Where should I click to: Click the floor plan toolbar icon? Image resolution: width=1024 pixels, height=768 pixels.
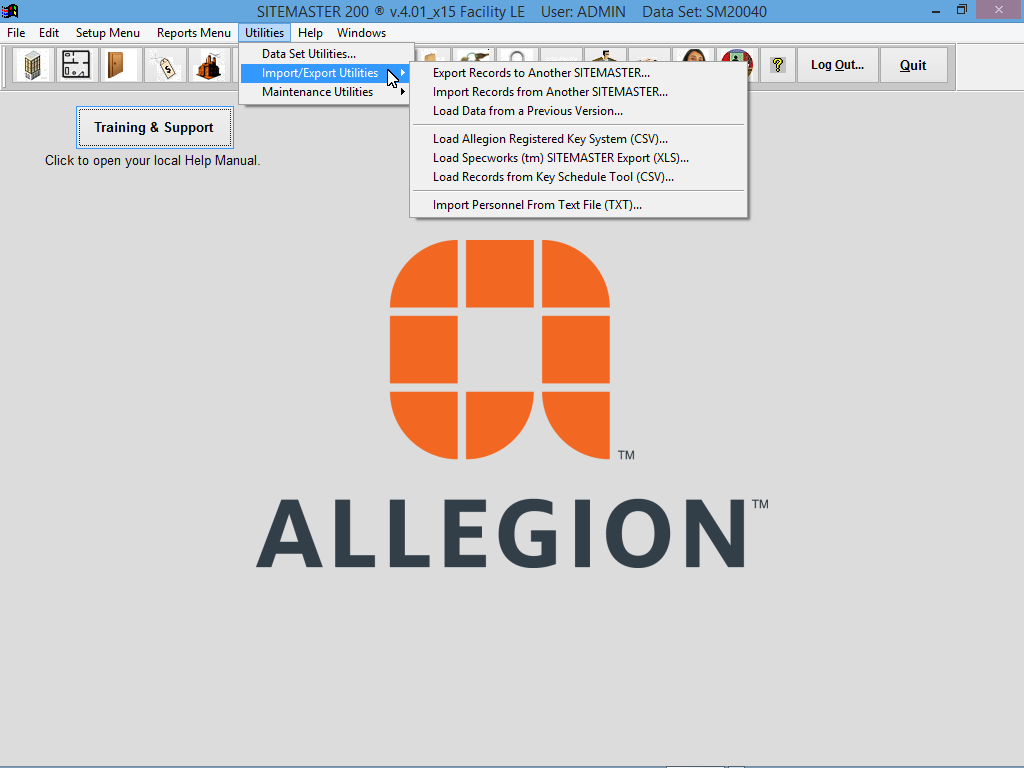coord(76,65)
